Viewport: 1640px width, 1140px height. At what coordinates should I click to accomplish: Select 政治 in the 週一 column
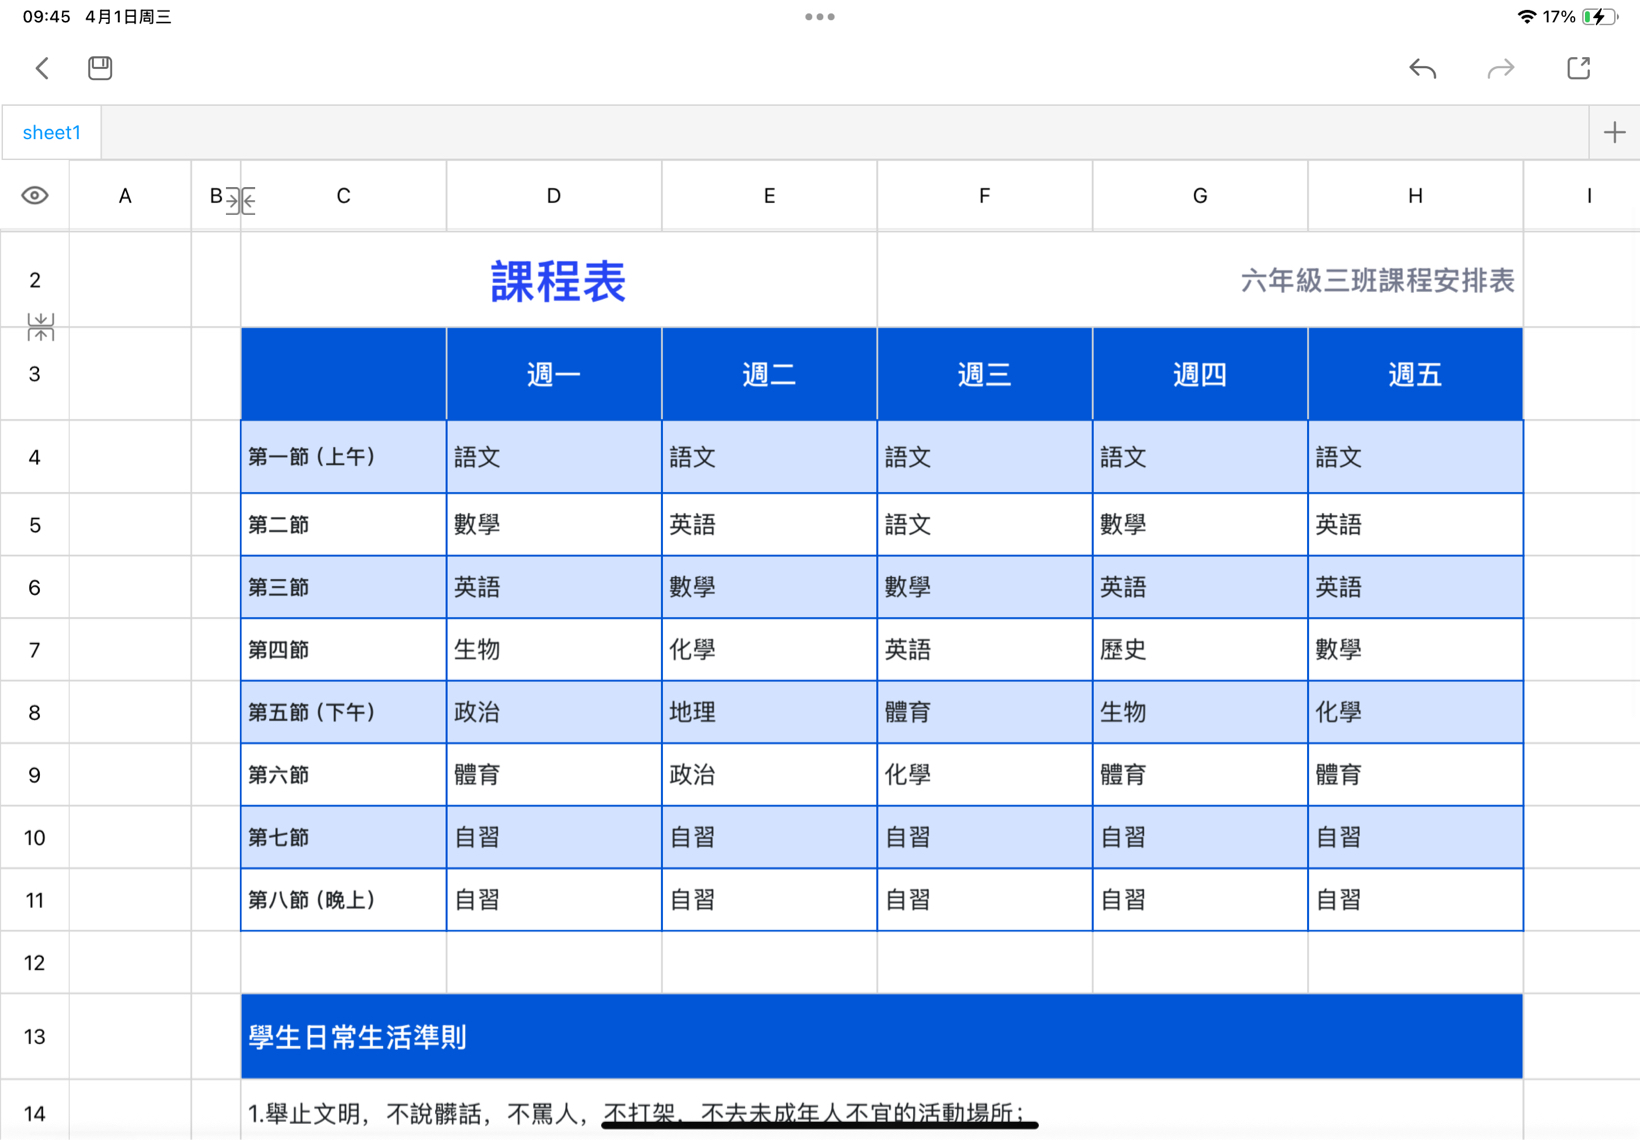554,712
